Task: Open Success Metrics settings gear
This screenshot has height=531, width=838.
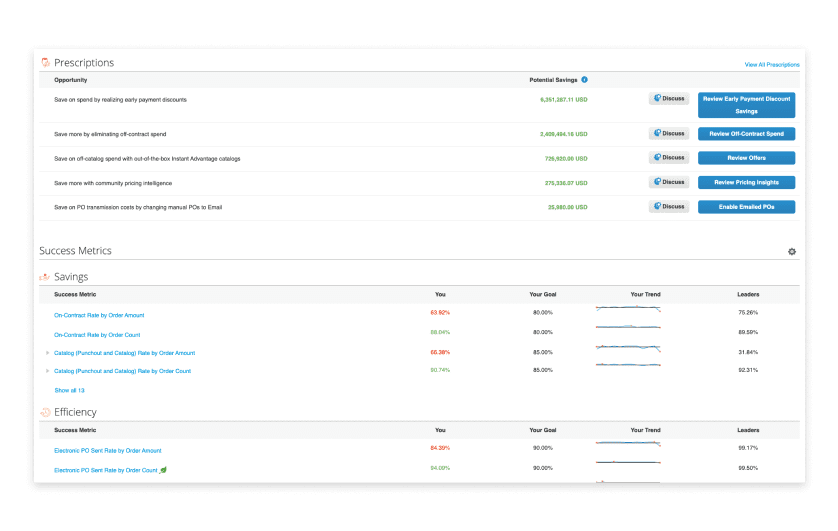Action: click(792, 251)
